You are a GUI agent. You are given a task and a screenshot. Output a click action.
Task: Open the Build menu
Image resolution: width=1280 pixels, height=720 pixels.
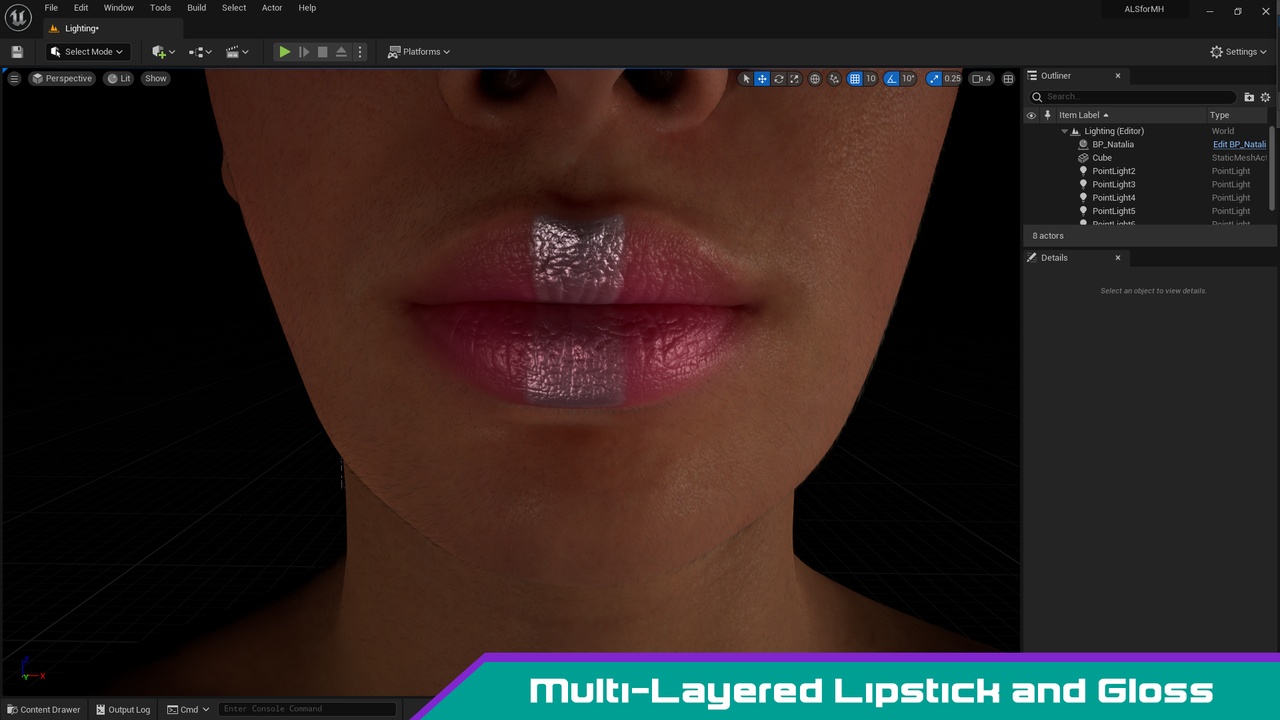point(196,8)
